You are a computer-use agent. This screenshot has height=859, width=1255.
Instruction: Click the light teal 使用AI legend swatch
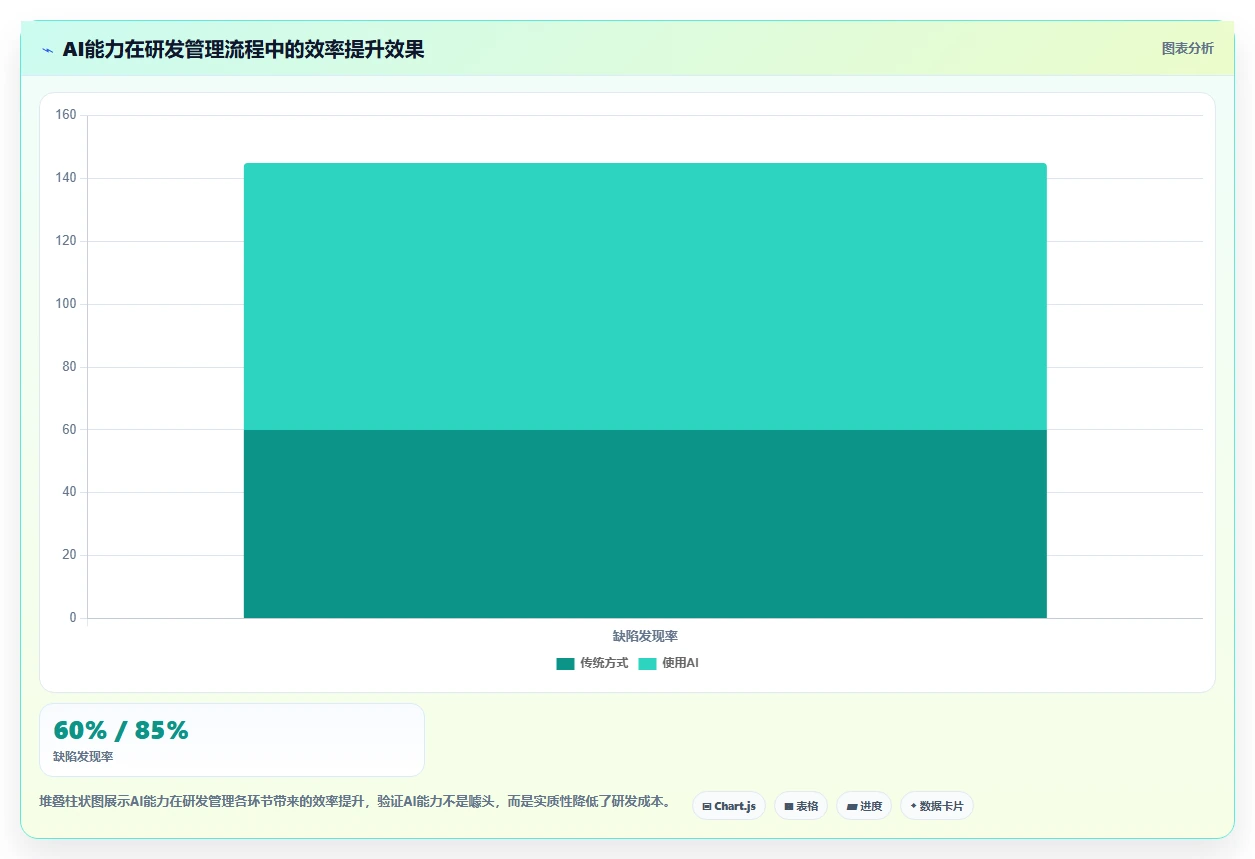click(647, 664)
